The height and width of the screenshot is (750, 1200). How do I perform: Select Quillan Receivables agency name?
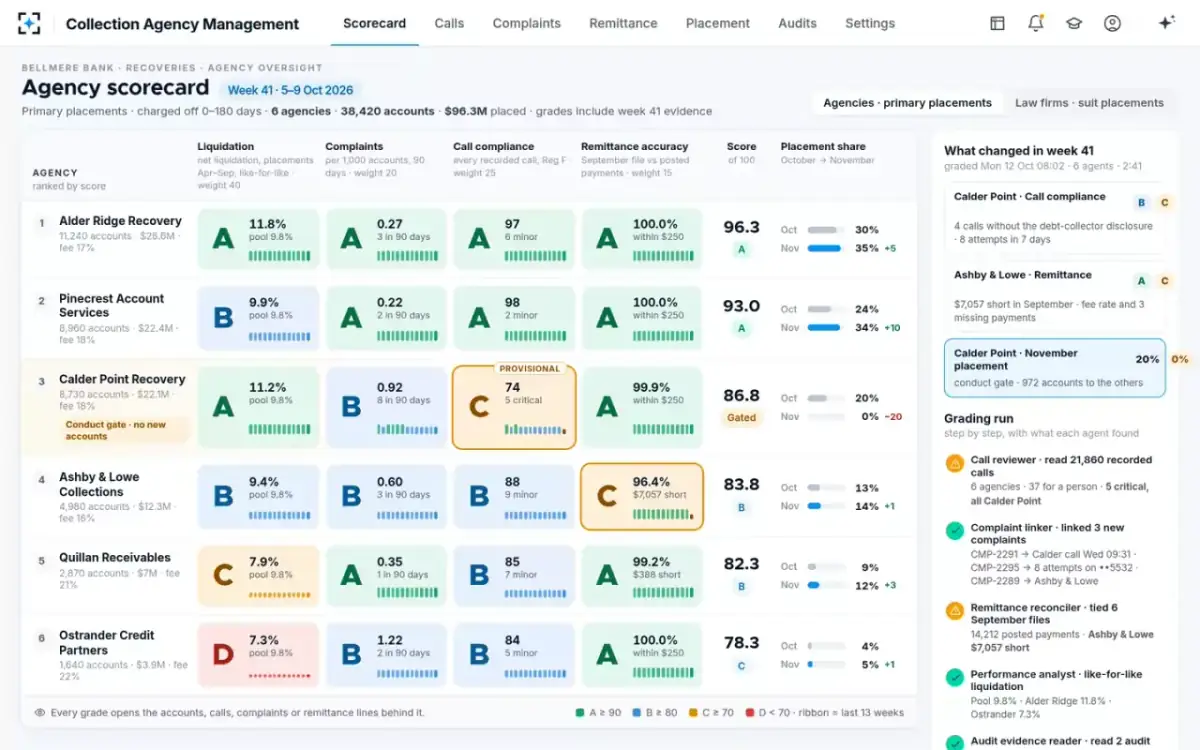coord(115,558)
